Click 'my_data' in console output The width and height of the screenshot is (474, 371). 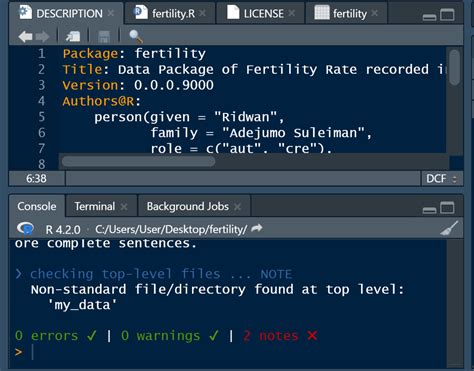82,305
